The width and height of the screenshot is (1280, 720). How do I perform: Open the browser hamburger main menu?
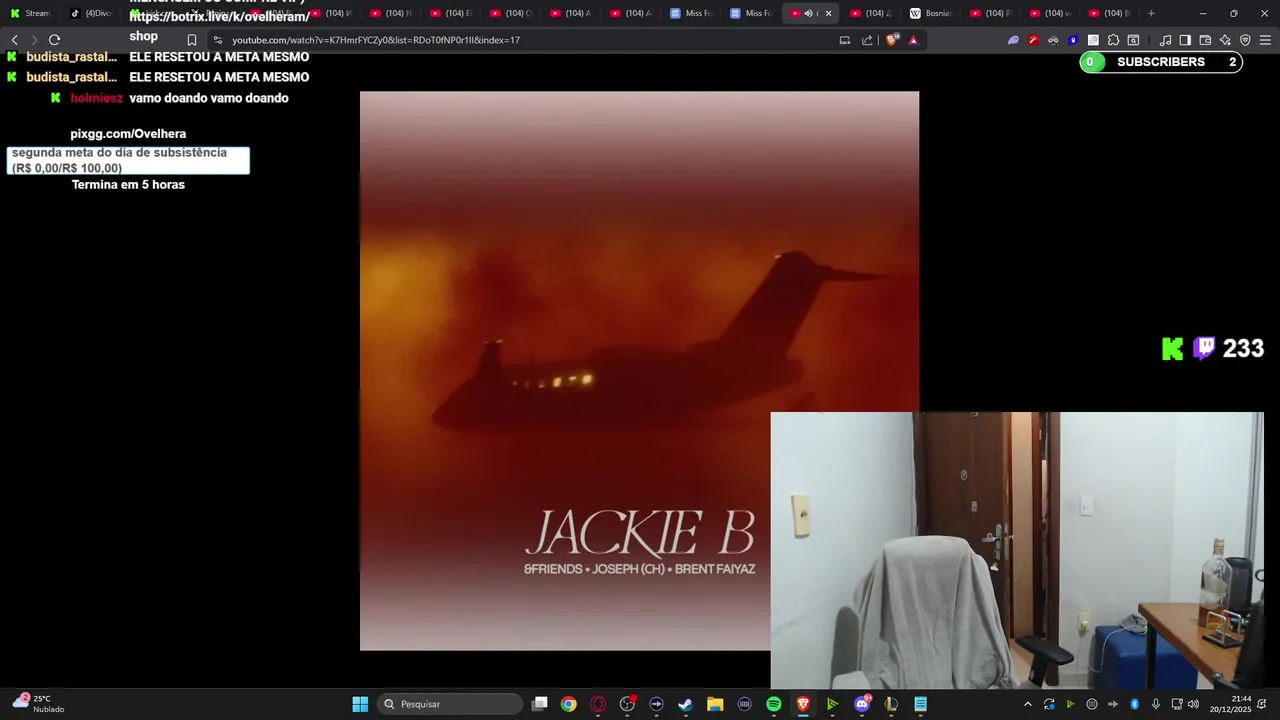click(x=1265, y=40)
